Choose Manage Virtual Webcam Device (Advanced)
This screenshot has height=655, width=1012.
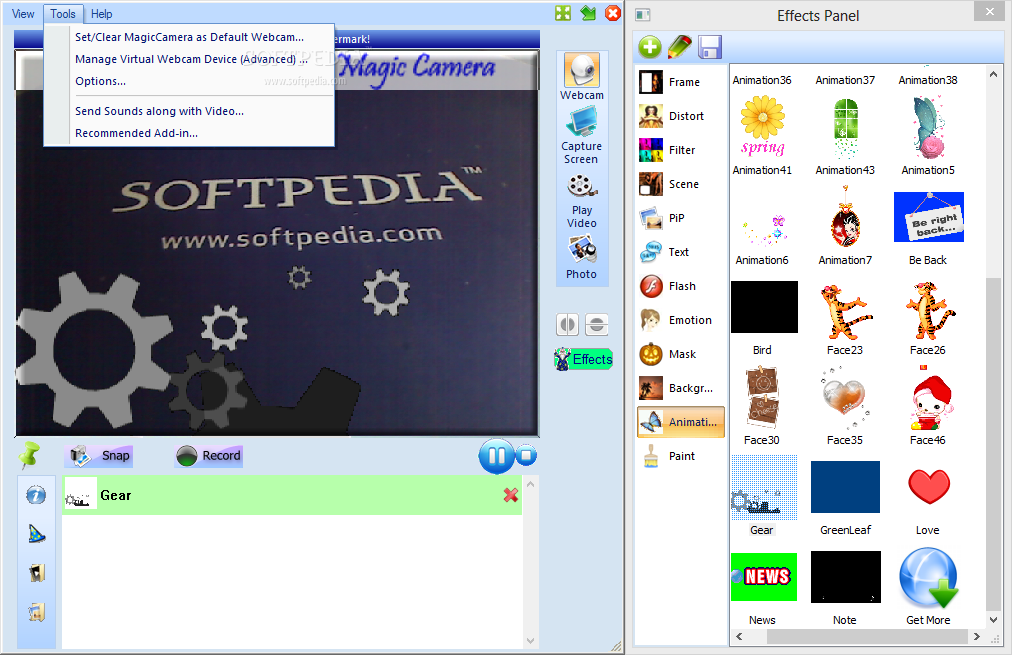point(189,59)
